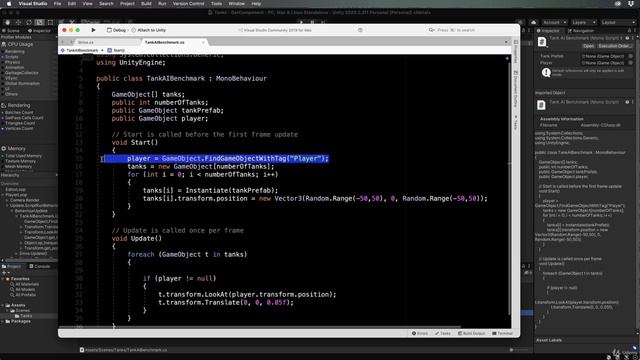Open the Window menu
The image size is (640, 360).
point(237,4)
